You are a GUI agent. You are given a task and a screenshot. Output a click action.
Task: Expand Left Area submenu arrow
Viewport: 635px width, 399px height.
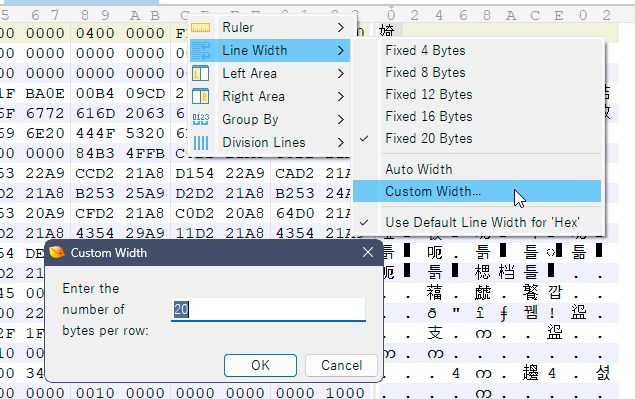[341, 74]
